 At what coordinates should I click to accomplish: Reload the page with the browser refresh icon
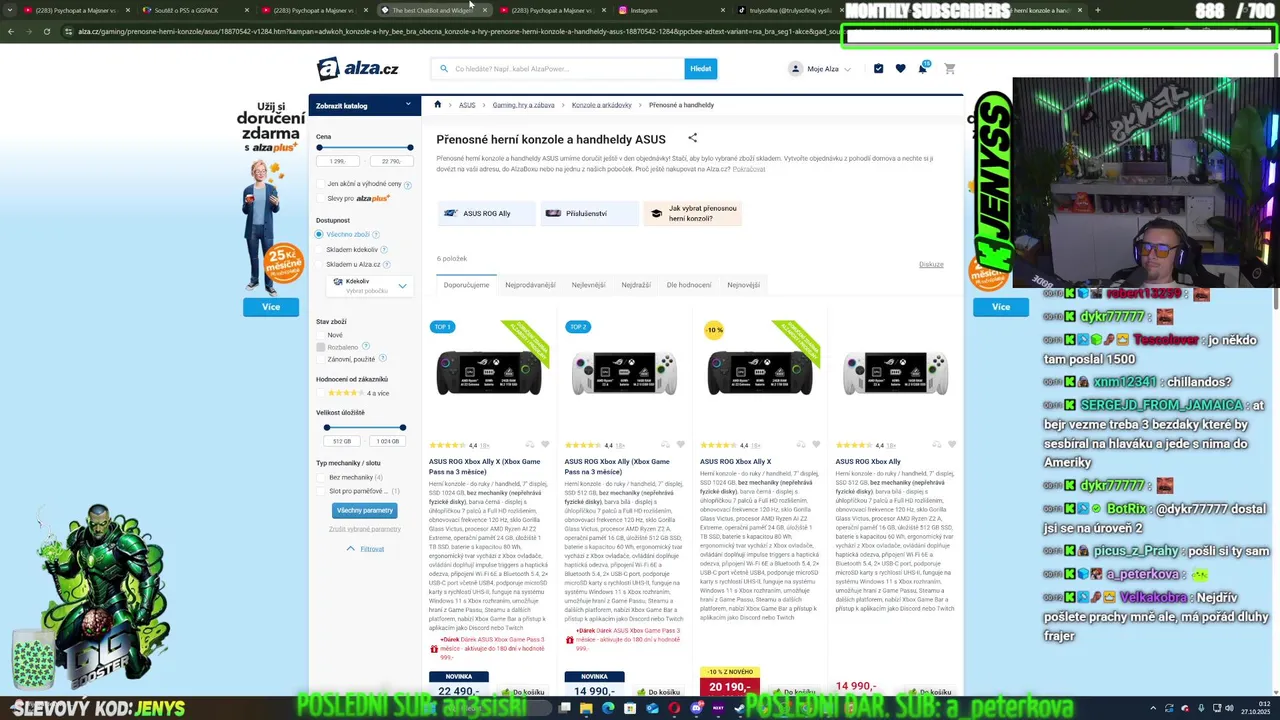(47, 31)
